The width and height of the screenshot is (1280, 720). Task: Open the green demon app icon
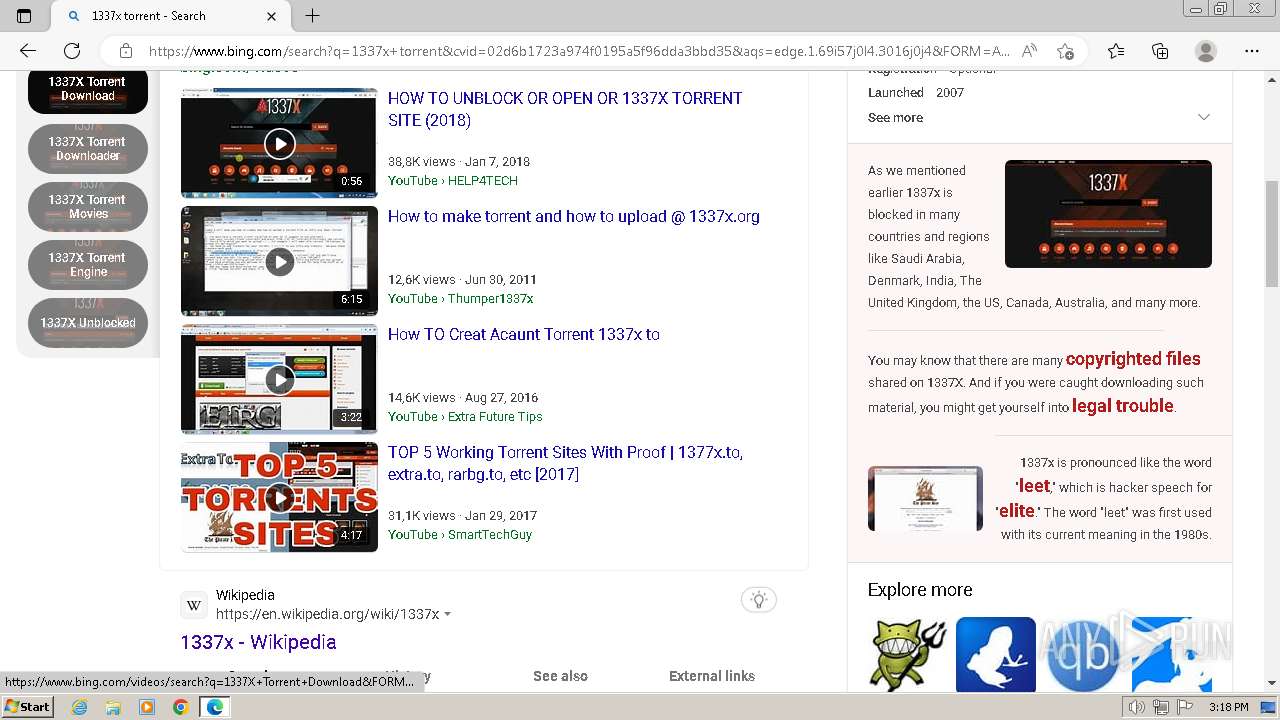(908, 654)
